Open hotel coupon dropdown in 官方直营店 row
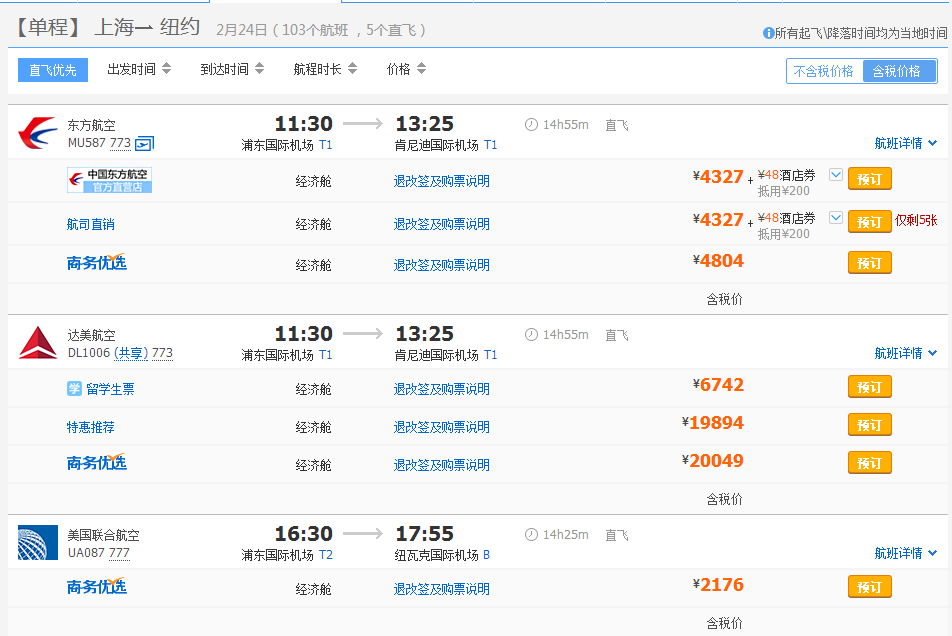 tap(836, 175)
